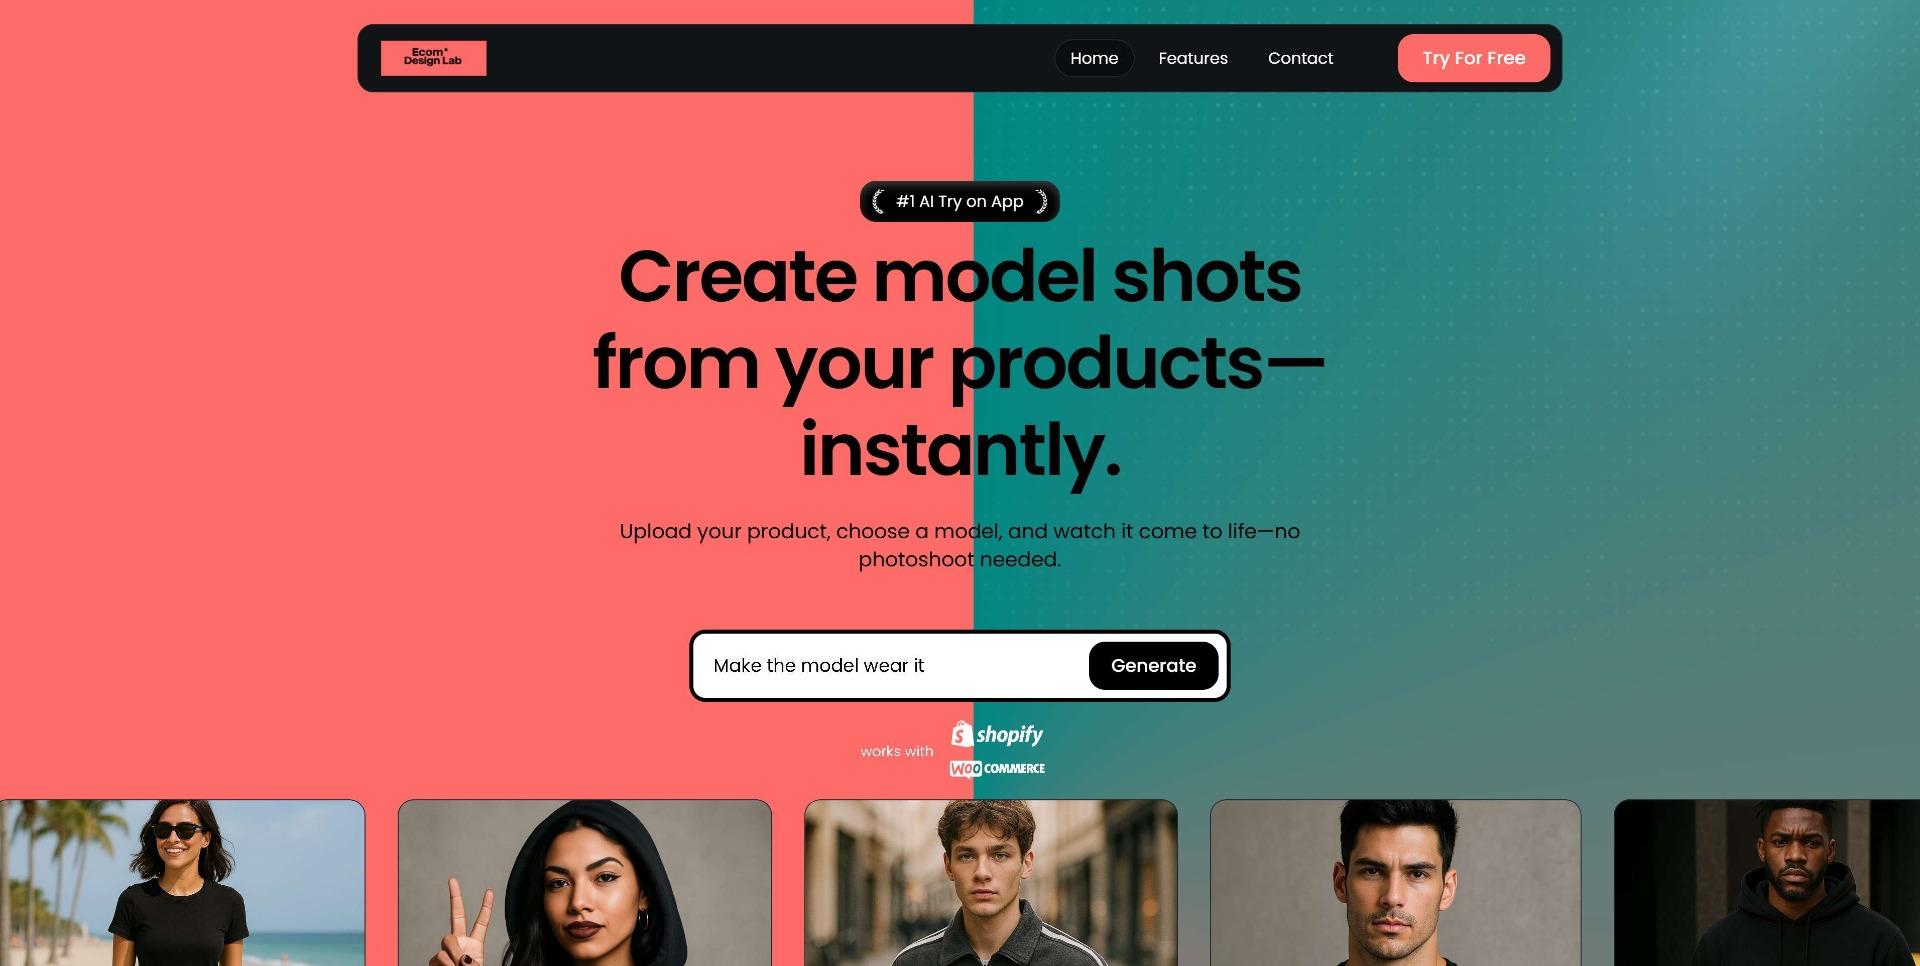Select the curly-haired man street photo
The width and height of the screenshot is (1920, 966).
click(991, 883)
